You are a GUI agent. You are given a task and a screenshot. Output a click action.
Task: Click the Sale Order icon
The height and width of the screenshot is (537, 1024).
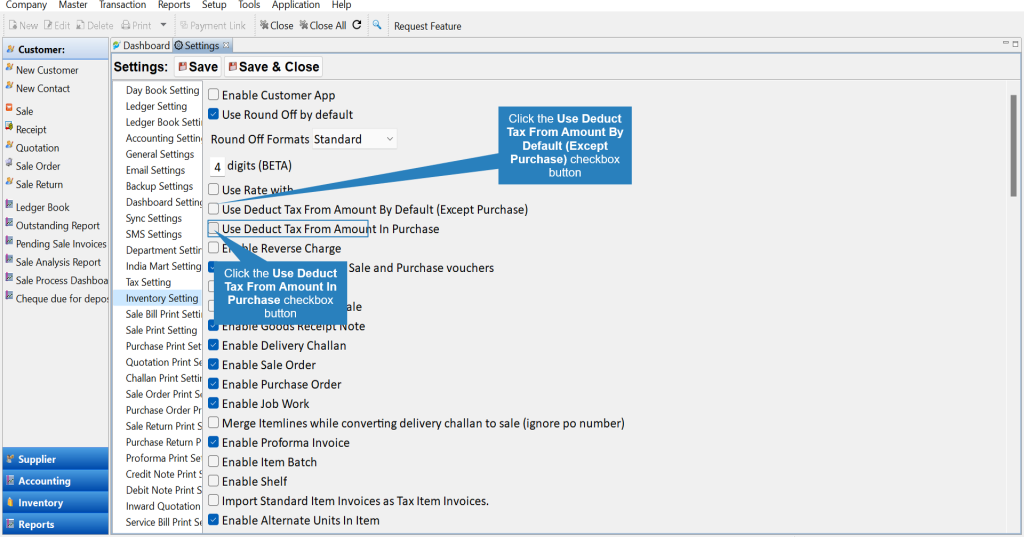click(9, 164)
